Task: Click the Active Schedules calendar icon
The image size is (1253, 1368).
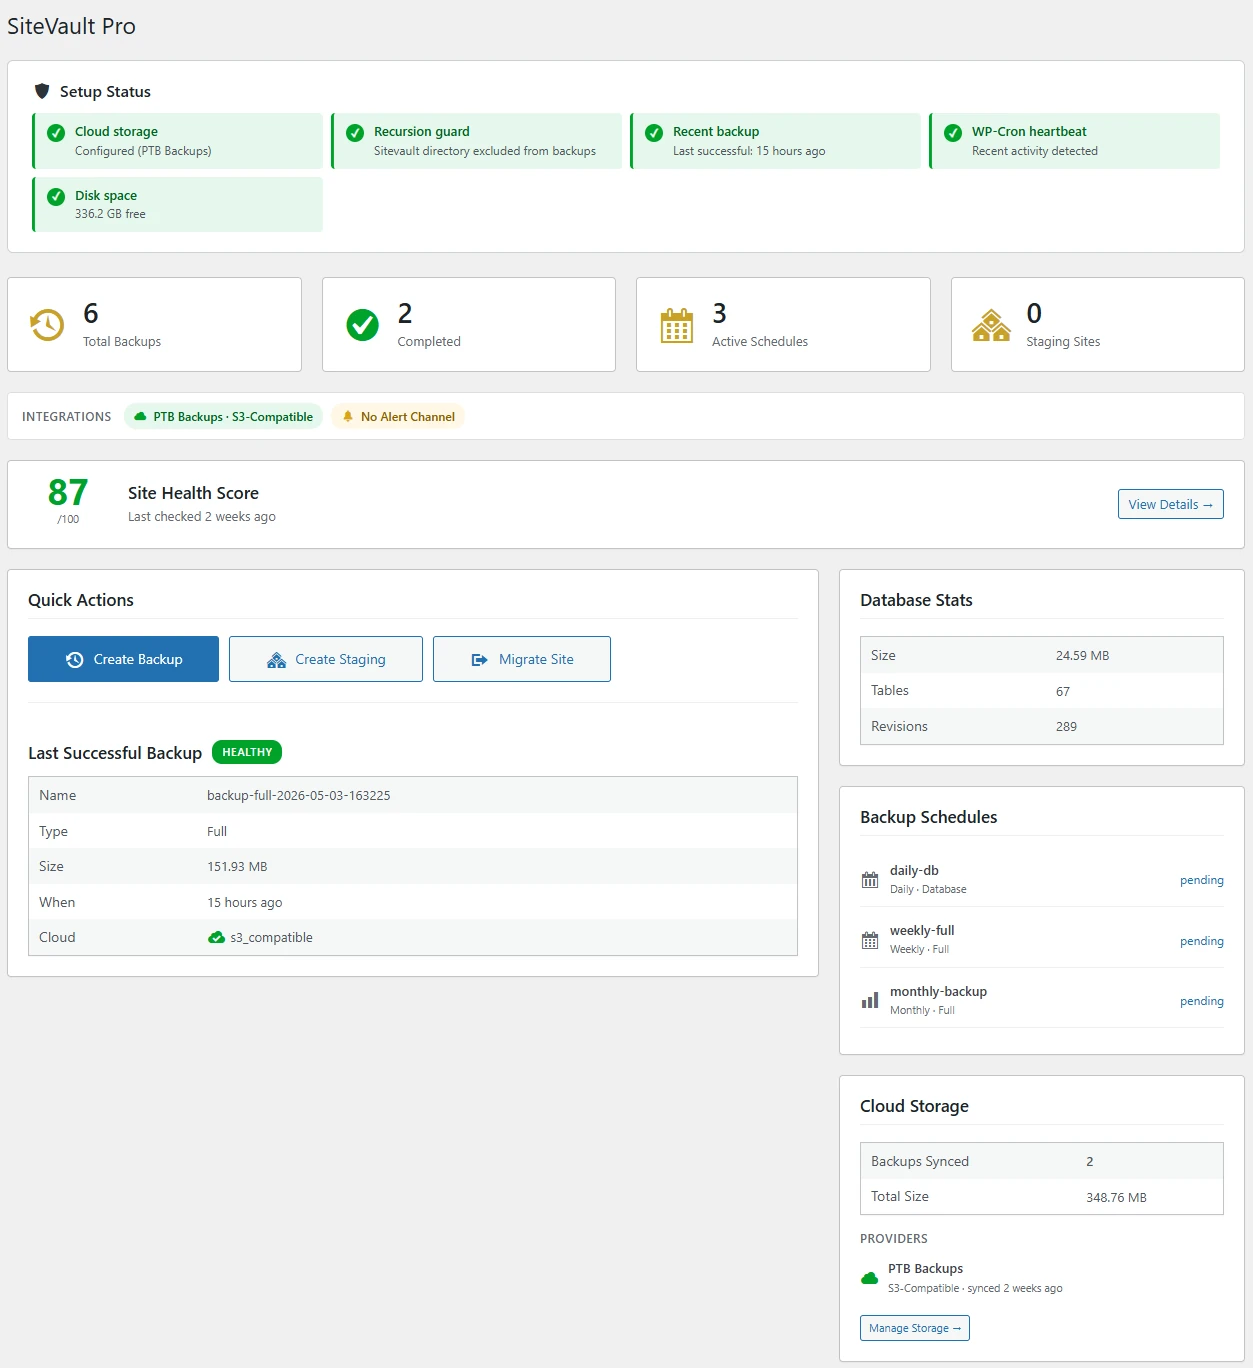Action: (x=677, y=325)
